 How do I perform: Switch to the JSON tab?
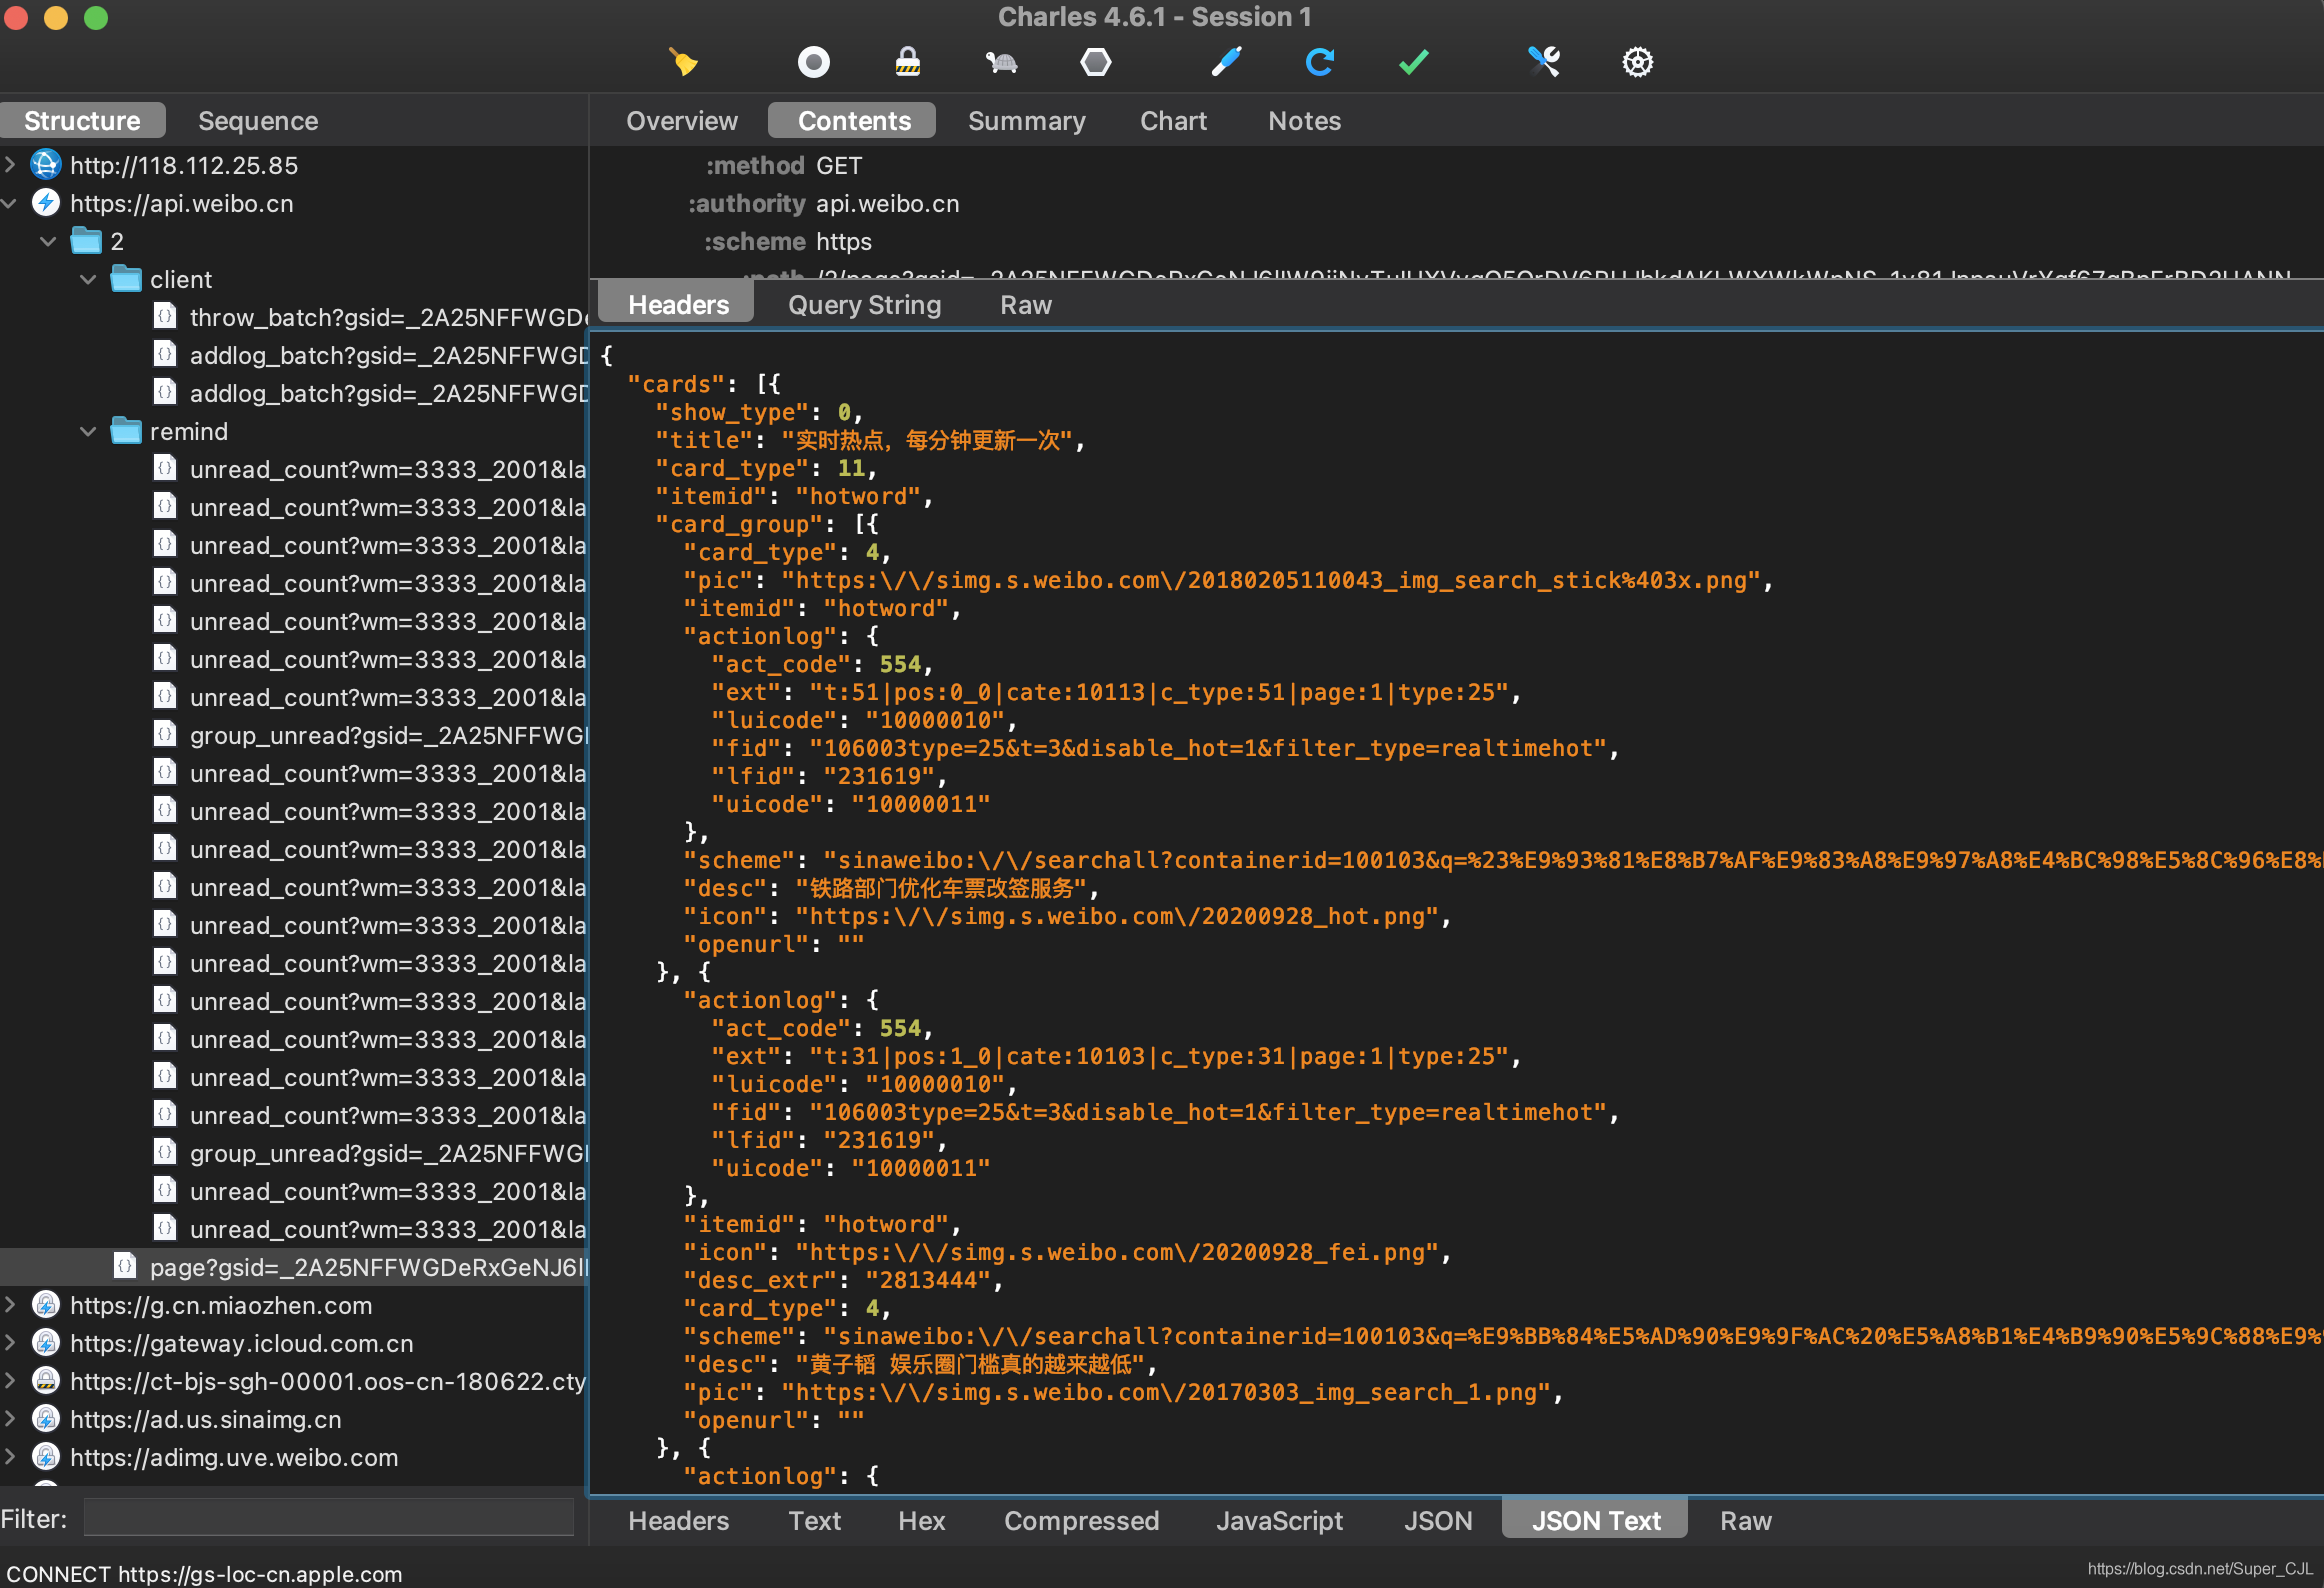click(1436, 1521)
